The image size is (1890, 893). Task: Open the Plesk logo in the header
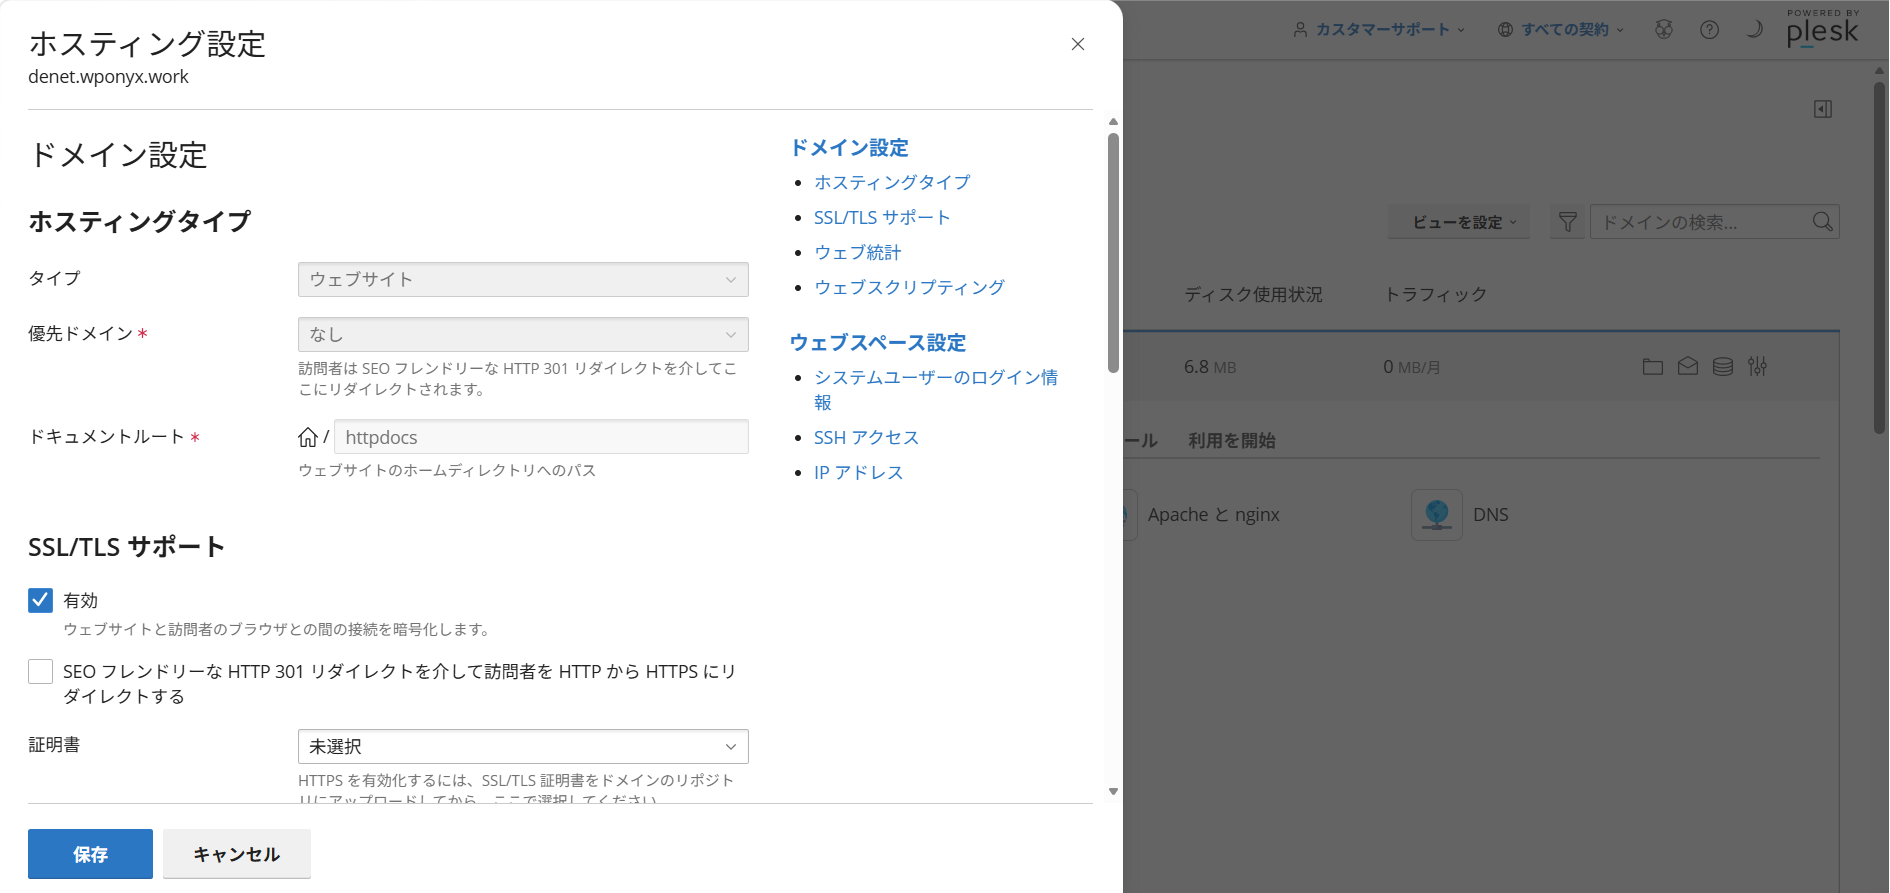click(1822, 29)
